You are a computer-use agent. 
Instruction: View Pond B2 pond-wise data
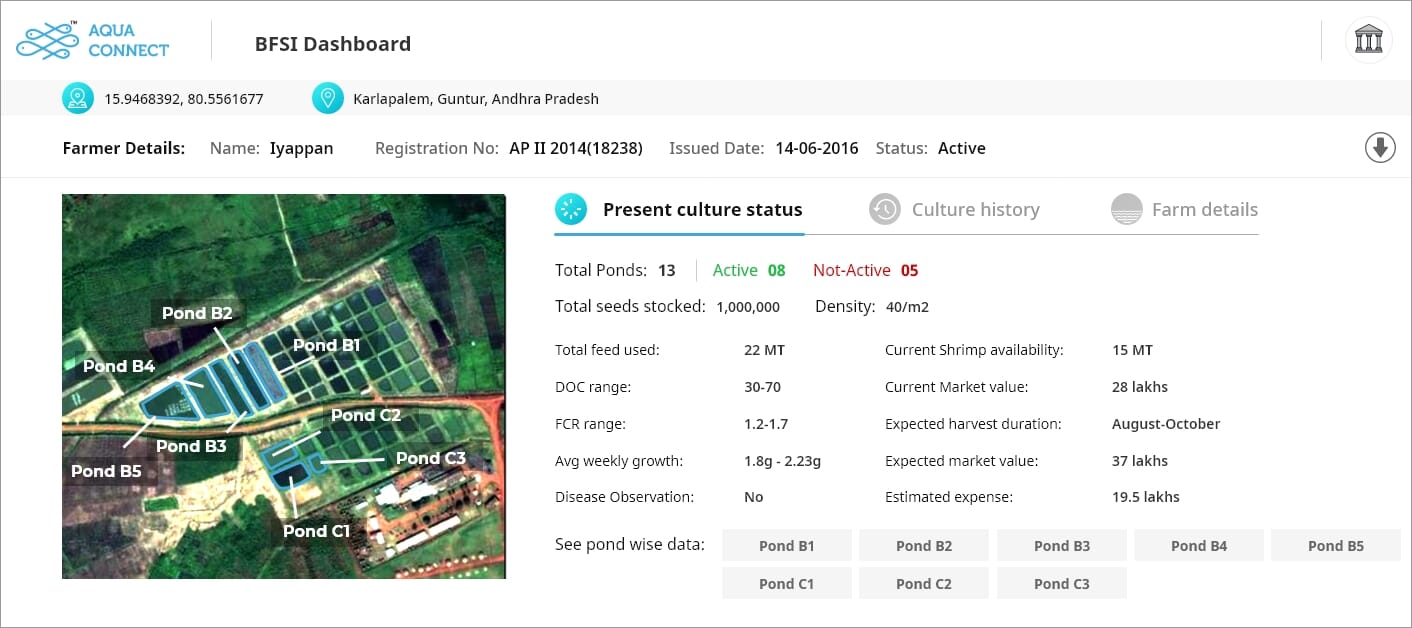point(923,546)
